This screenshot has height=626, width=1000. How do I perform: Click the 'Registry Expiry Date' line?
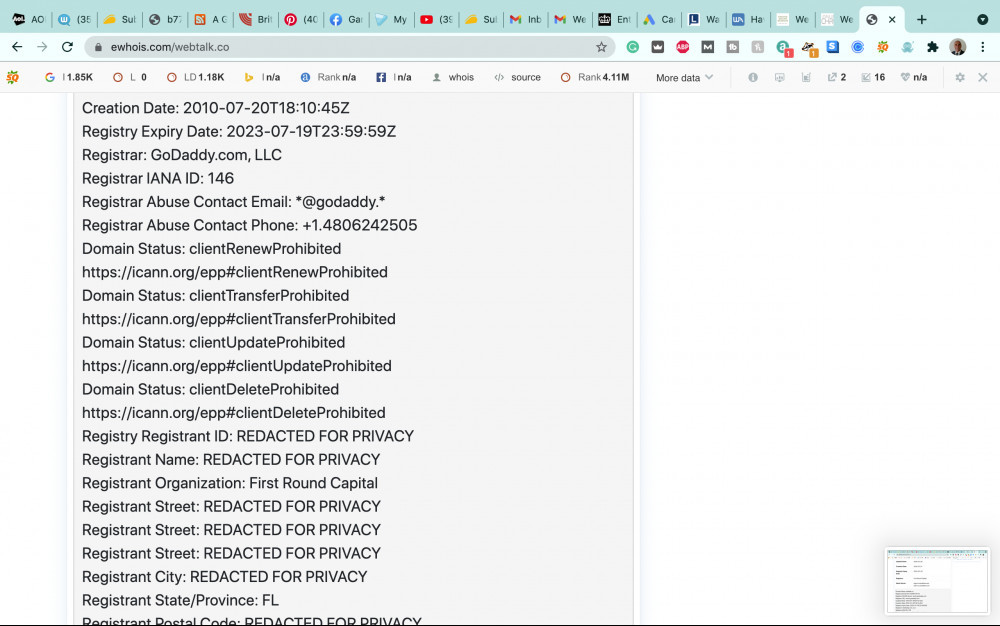pyautogui.click(x=239, y=131)
